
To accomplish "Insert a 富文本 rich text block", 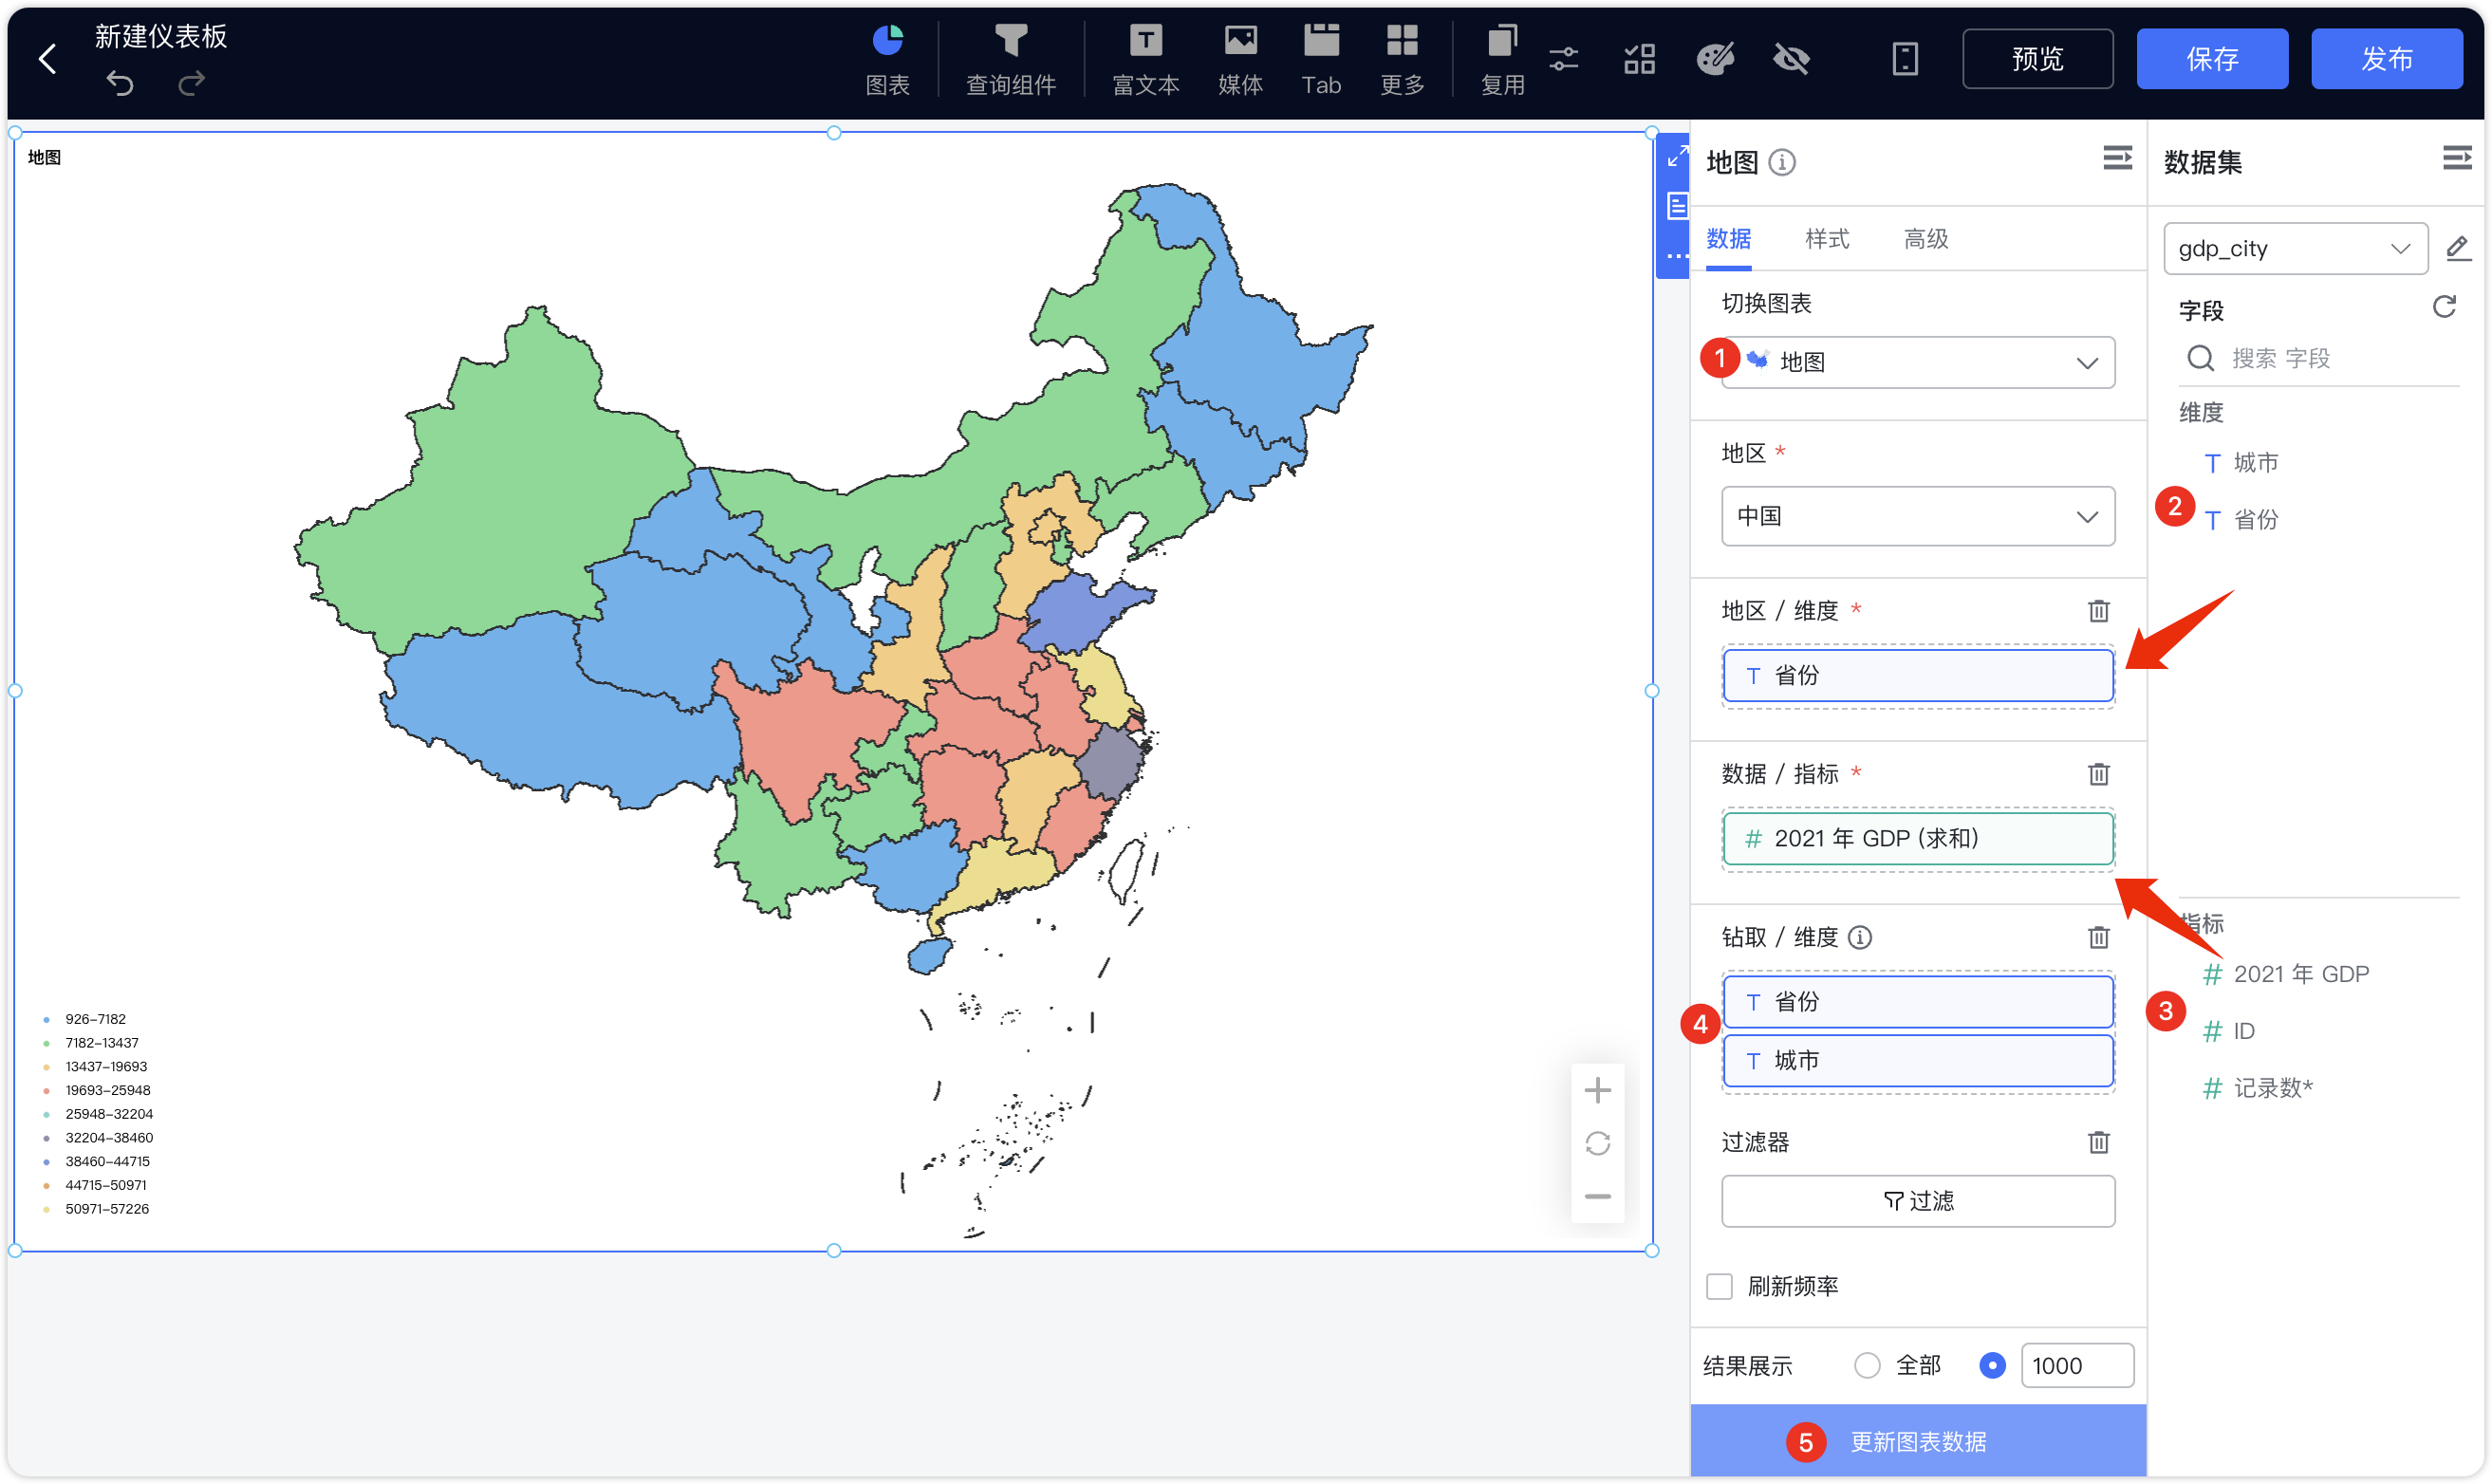I will [1145, 60].
